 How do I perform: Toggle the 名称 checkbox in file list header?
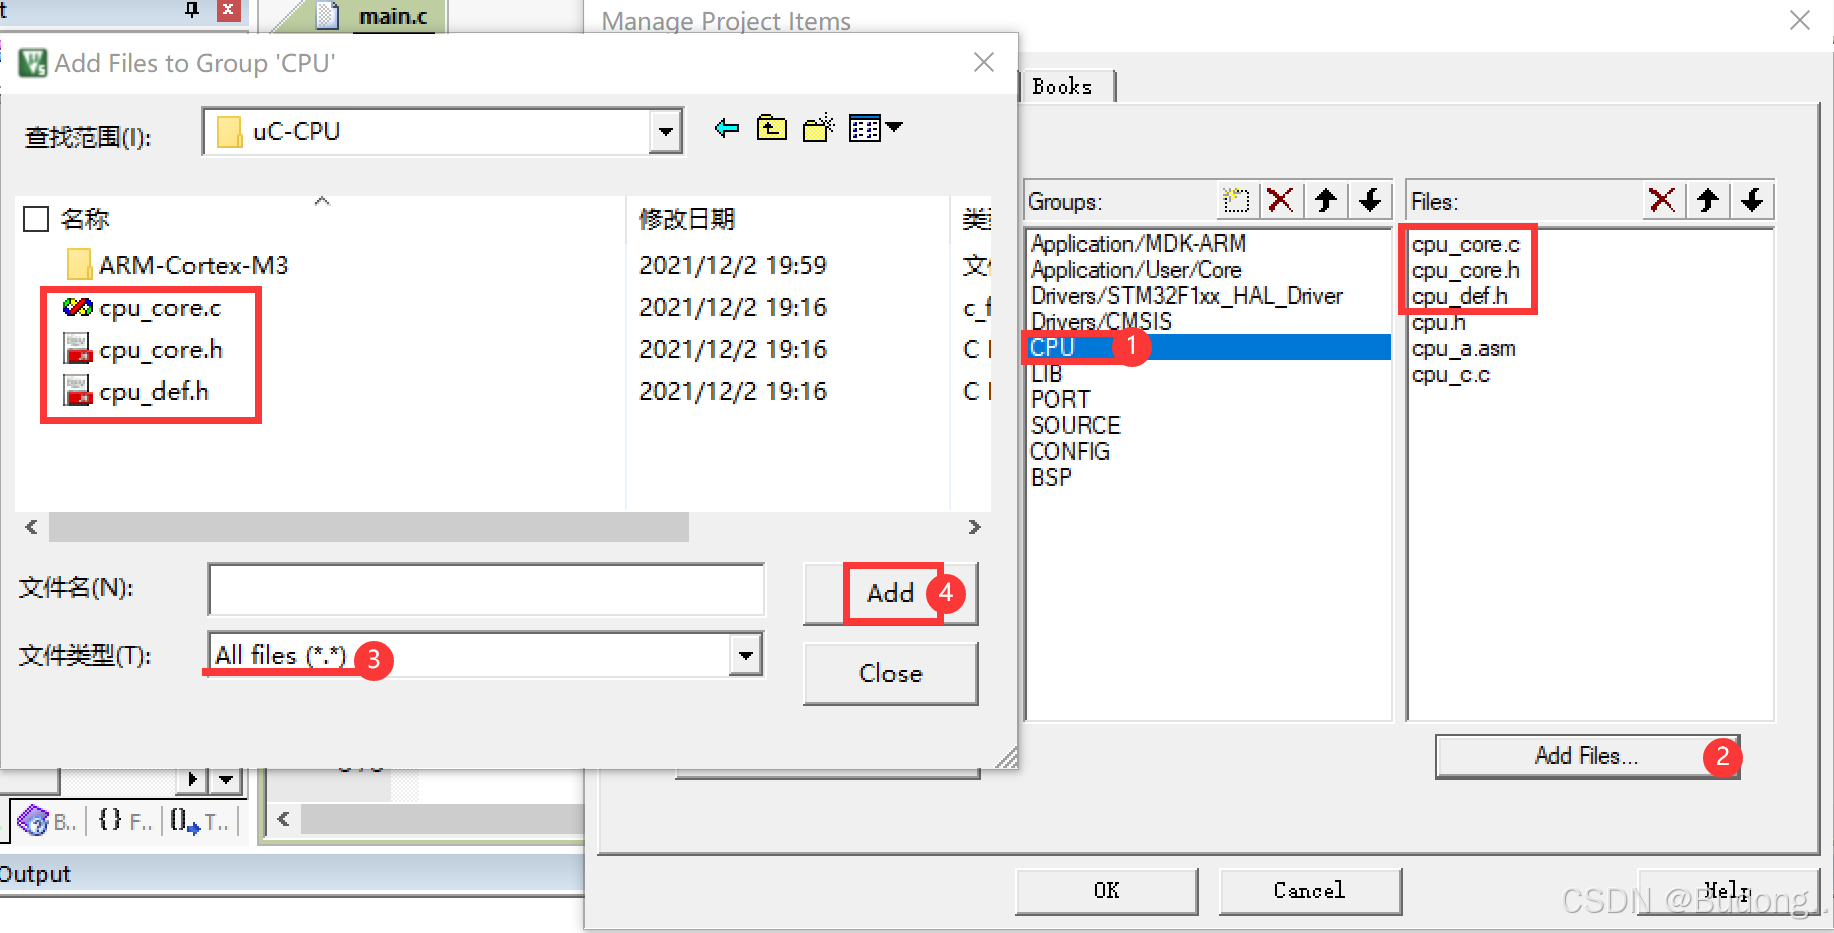(35, 218)
